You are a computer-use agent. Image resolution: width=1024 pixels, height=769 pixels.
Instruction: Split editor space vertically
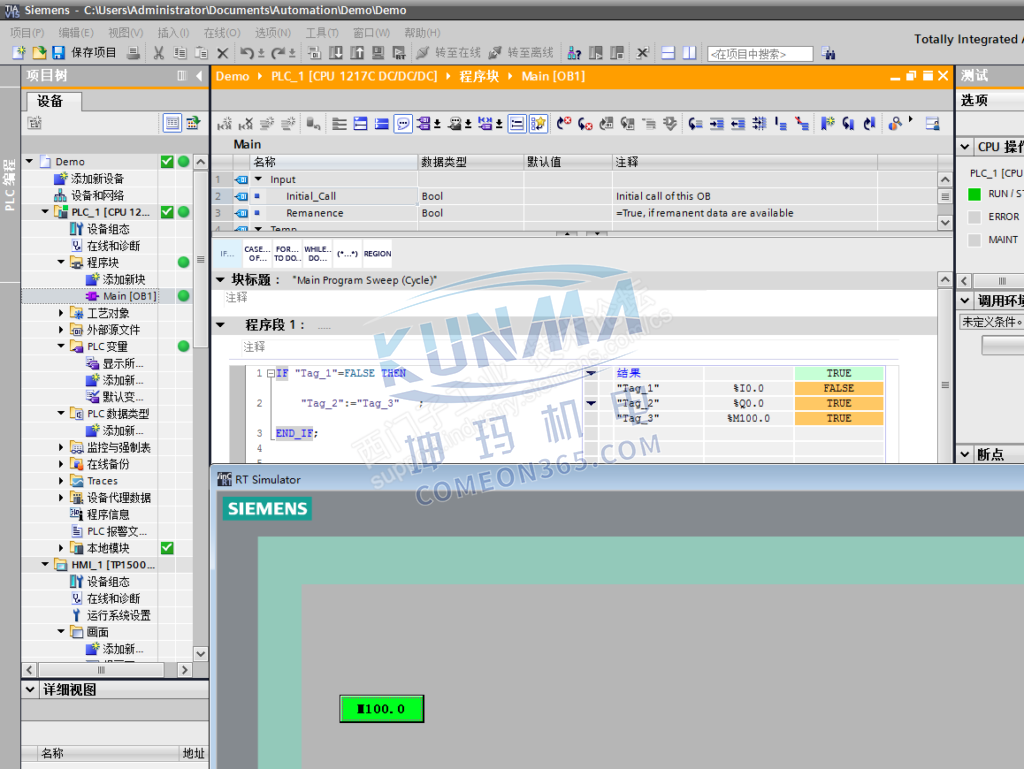(x=690, y=53)
